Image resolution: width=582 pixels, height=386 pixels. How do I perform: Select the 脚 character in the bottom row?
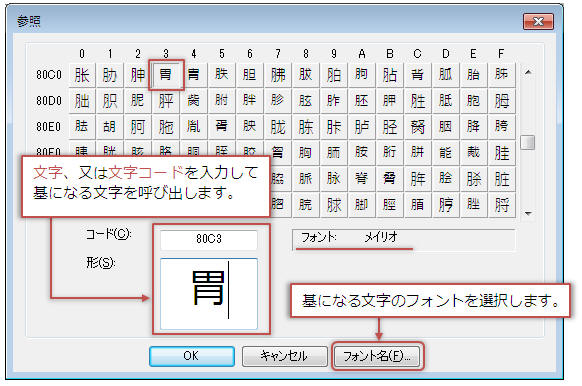click(x=362, y=205)
